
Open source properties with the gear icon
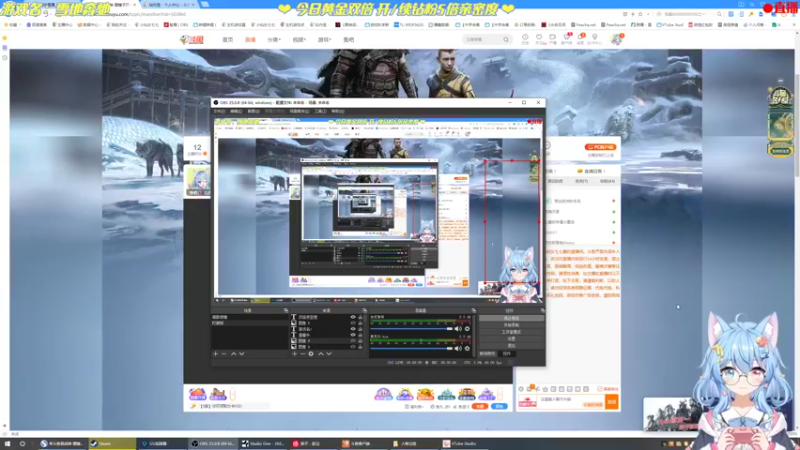coord(311,354)
